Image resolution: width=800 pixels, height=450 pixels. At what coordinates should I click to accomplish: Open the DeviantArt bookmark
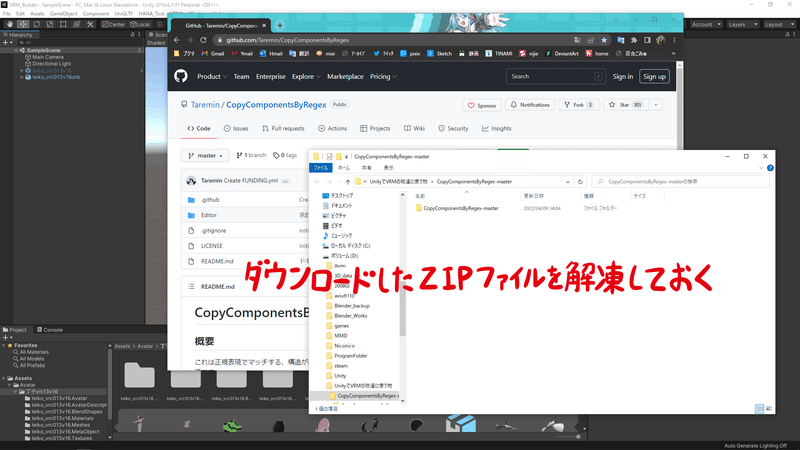click(562, 53)
